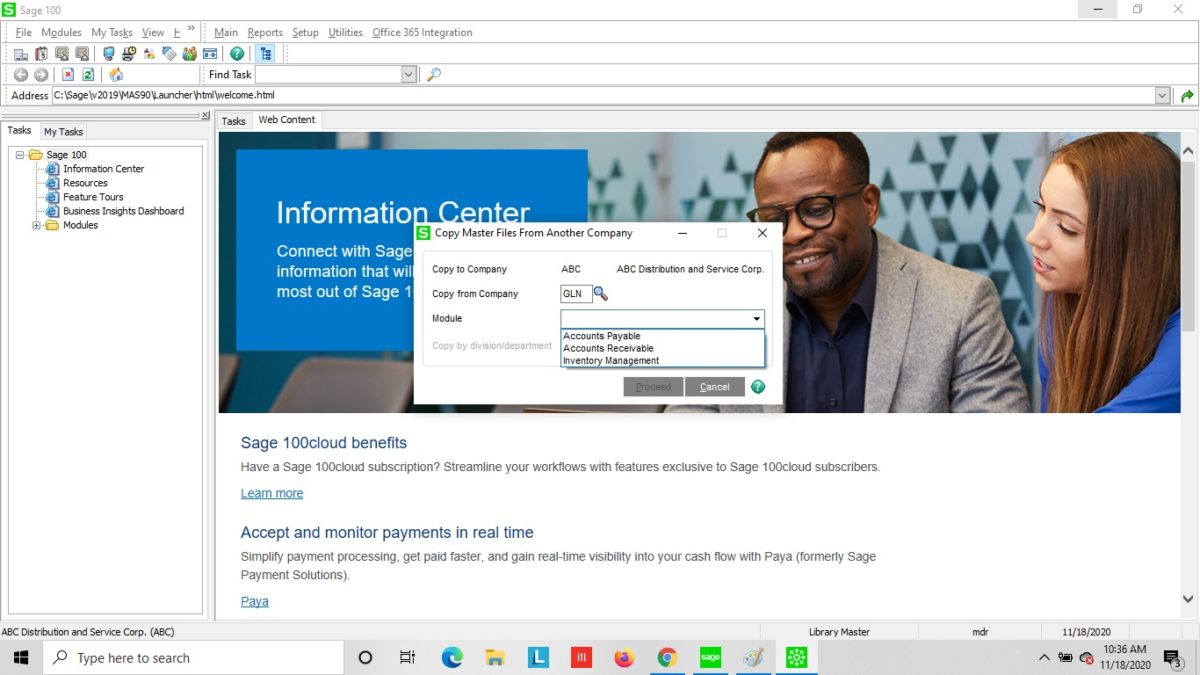The height and width of the screenshot is (675, 1200).
Task: Collapse the Sage 100 tree node
Action: click(x=21, y=154)
